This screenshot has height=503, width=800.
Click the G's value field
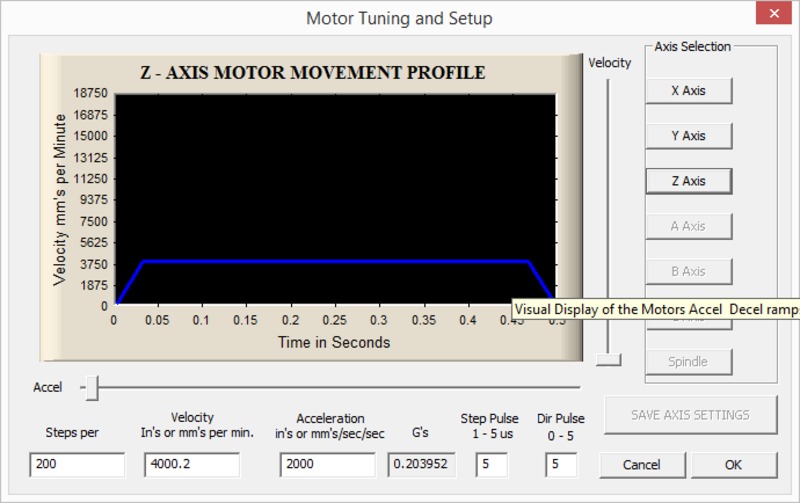pyautogui.click(x=420, y=464)
